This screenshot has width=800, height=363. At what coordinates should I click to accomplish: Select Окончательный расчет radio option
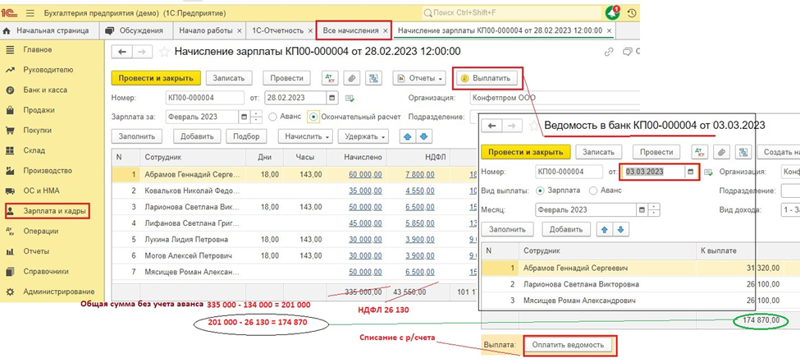313,117
